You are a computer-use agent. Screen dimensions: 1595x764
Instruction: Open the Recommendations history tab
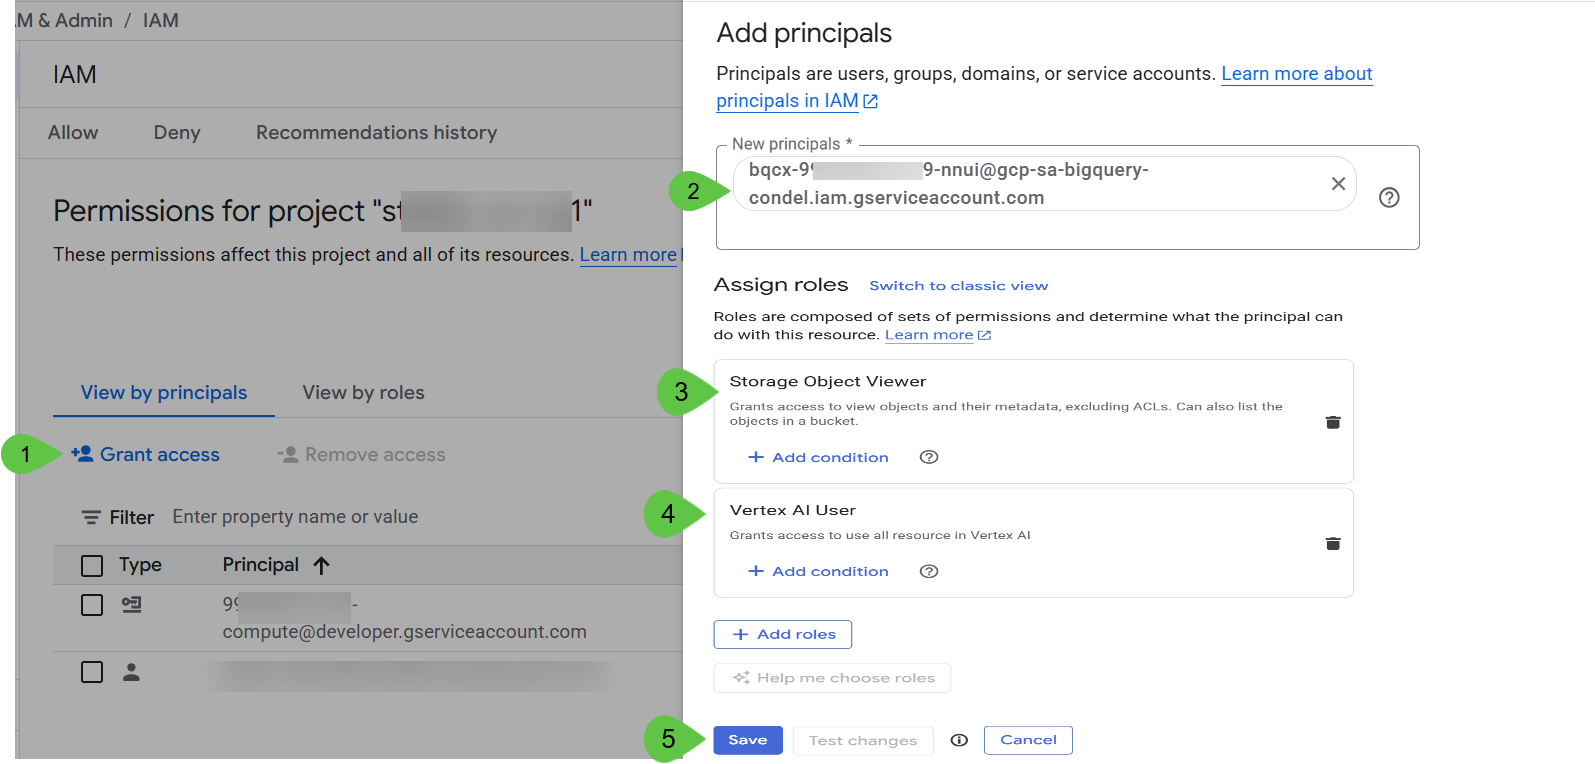pos(376,133)
